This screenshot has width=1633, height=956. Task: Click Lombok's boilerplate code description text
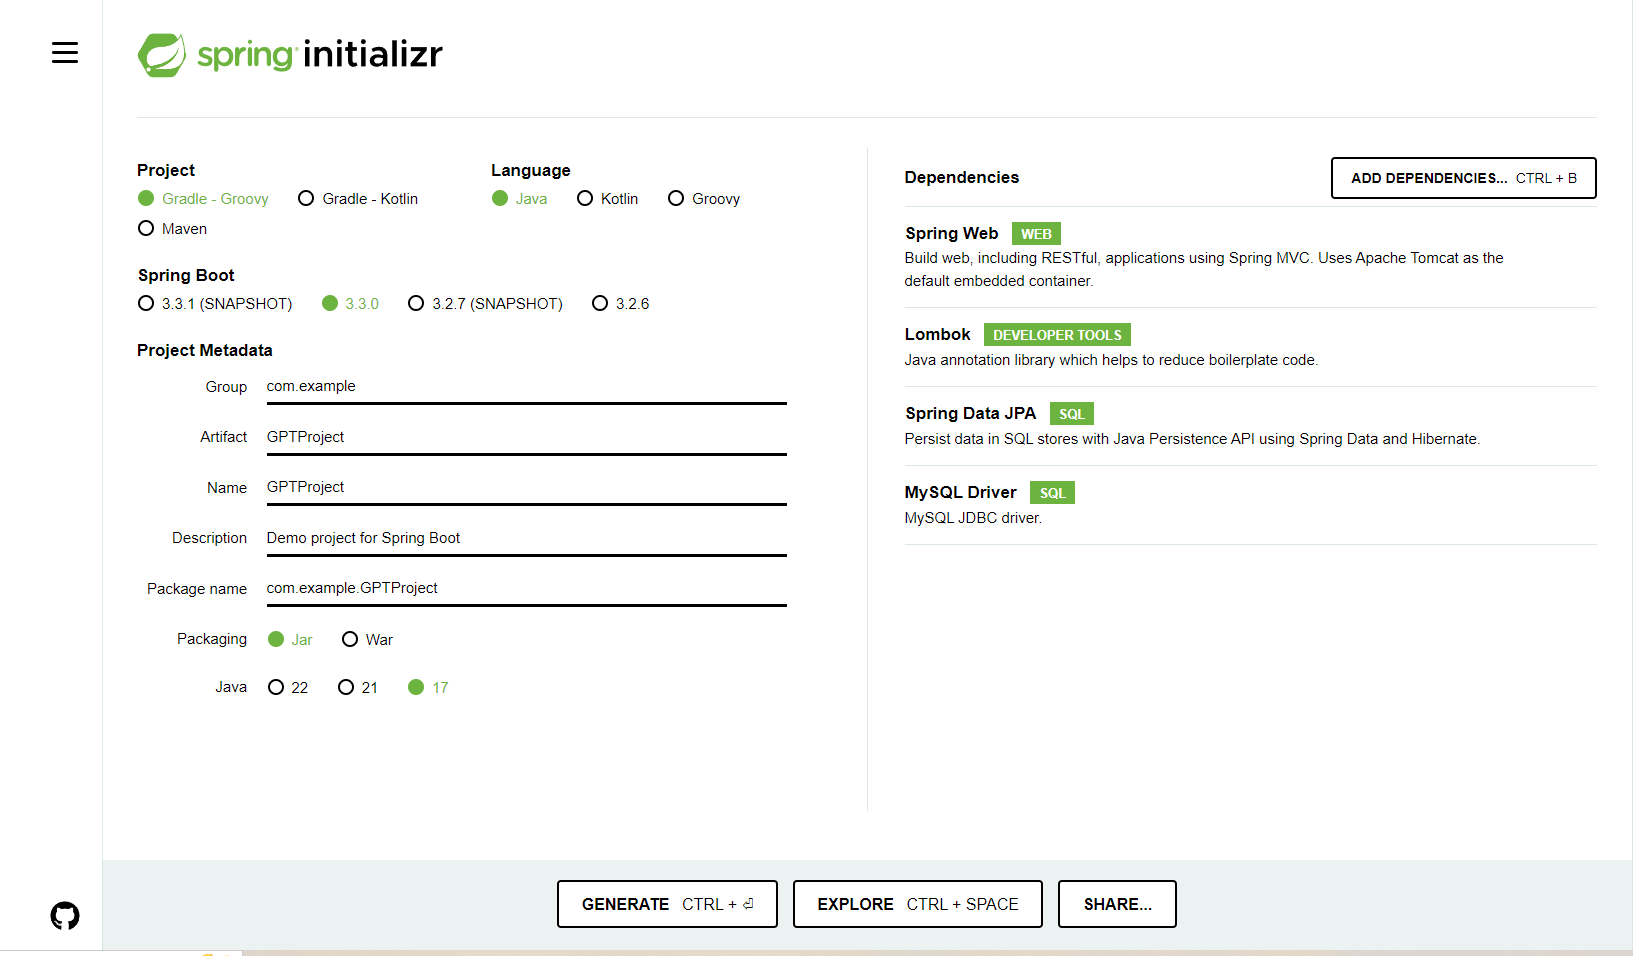[x=1111, y=360]
